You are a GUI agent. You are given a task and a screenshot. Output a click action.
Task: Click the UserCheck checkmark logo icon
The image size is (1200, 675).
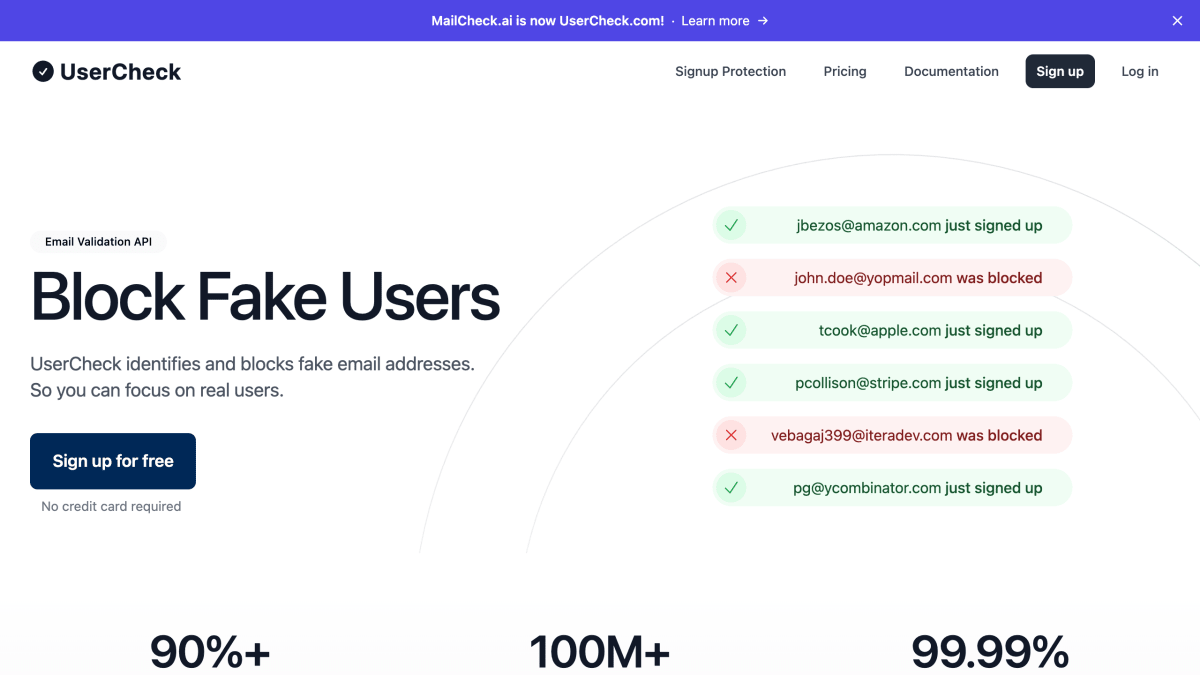pos(43,71)
